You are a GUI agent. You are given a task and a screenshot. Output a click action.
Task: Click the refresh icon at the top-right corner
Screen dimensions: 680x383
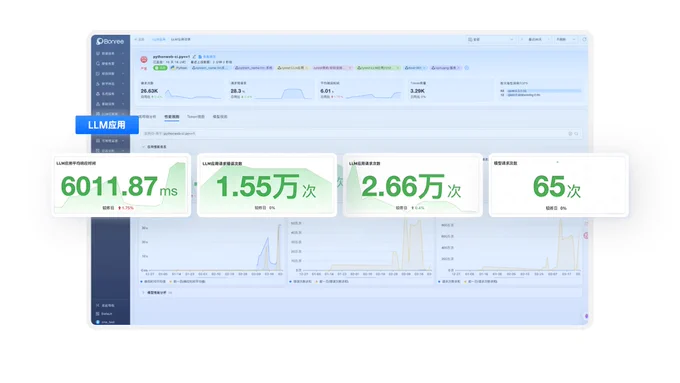coord(584,39)
